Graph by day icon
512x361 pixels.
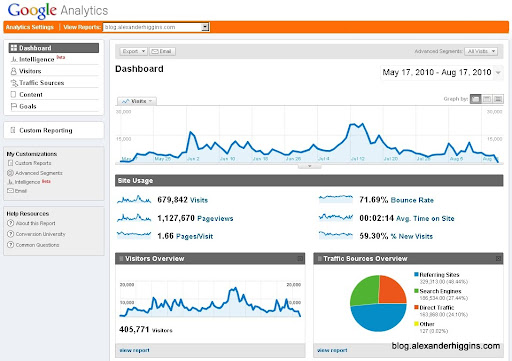click(476, 99)
